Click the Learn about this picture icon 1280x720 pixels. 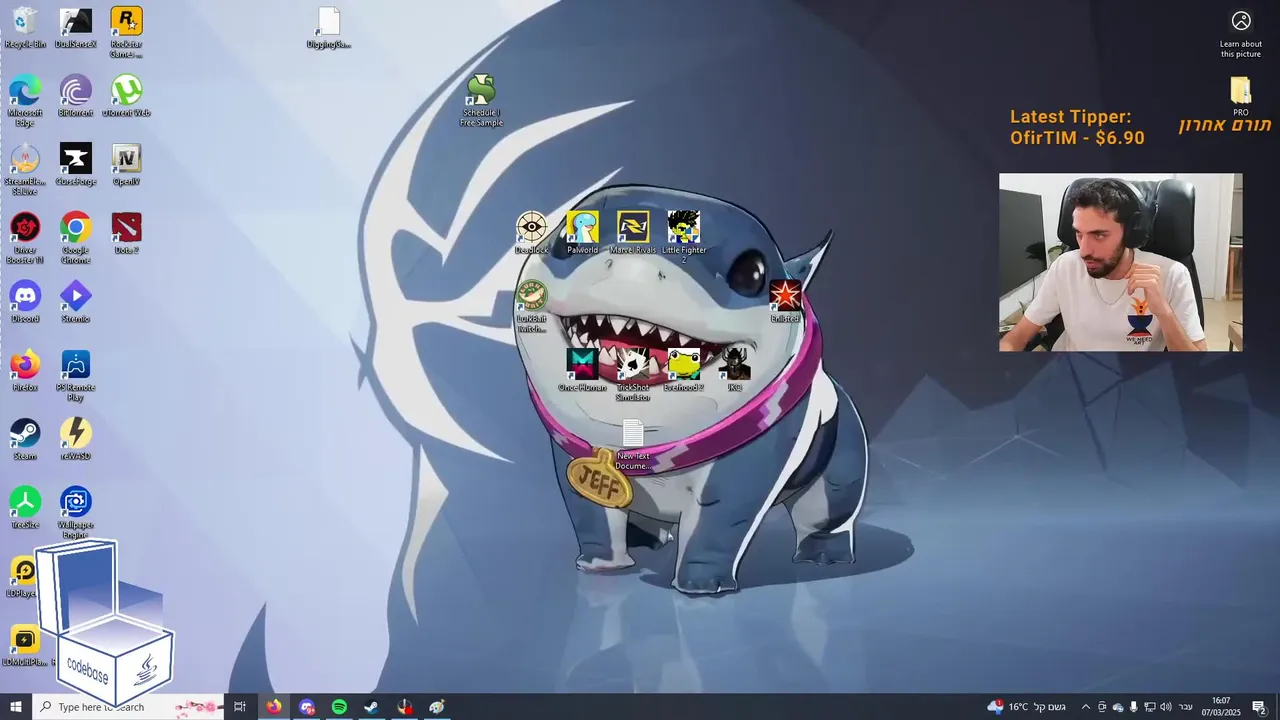[x=1241, y=33]
